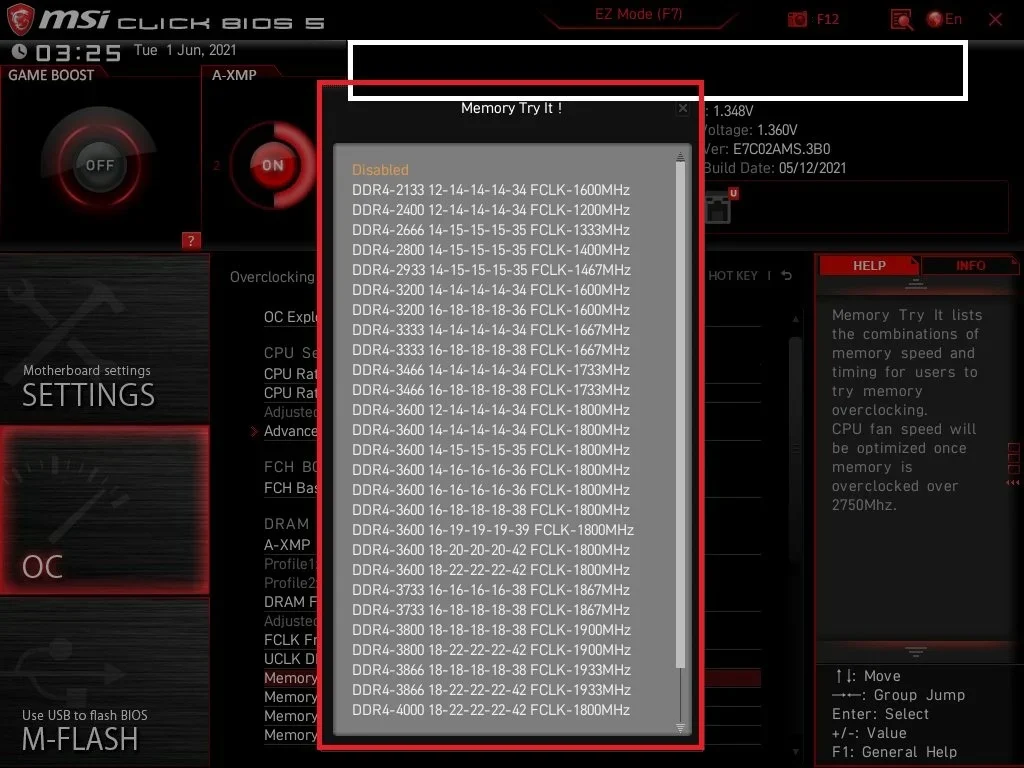Click the red question mark help icon

[x=192, y=240]
